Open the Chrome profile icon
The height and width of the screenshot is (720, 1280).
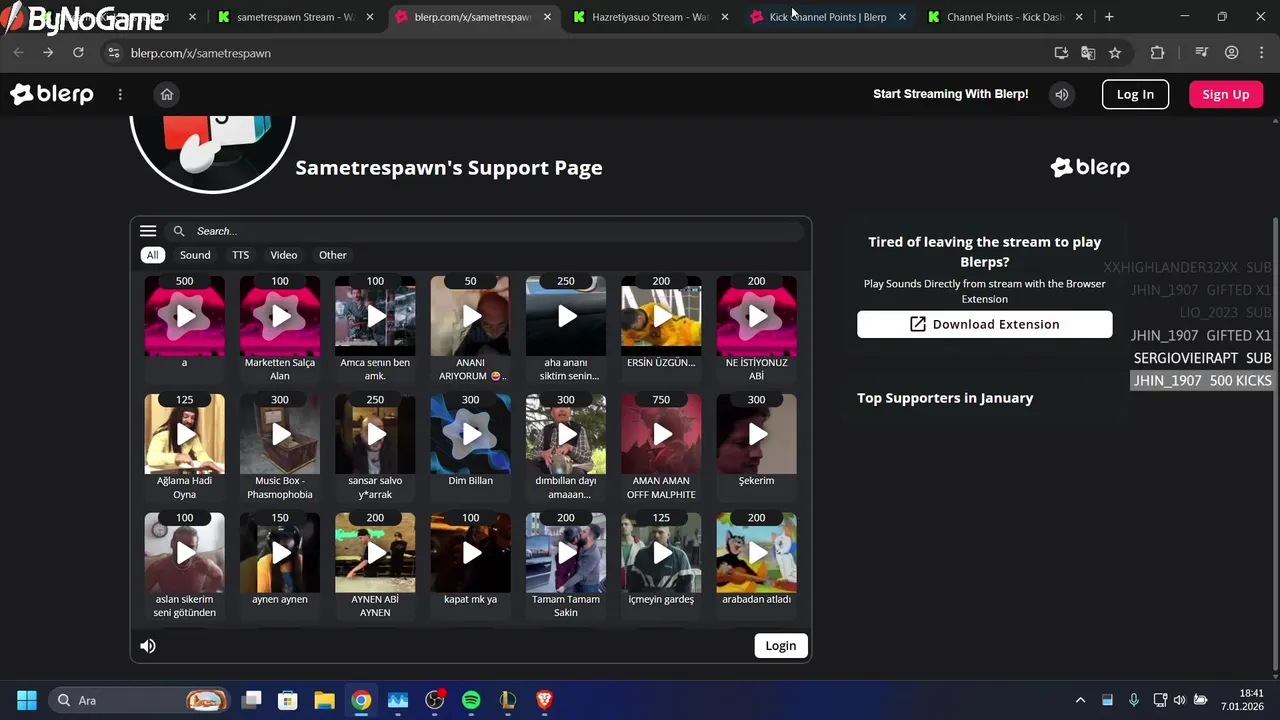(x=1232, y=53)
